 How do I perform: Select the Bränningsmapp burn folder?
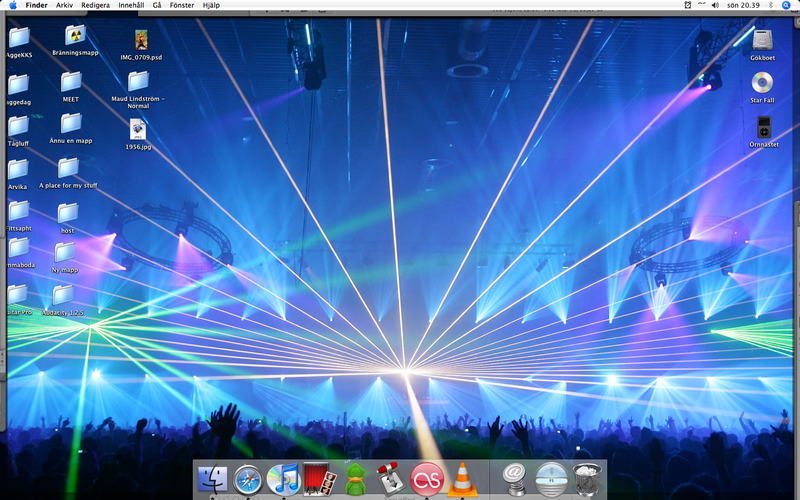[75, 37]
